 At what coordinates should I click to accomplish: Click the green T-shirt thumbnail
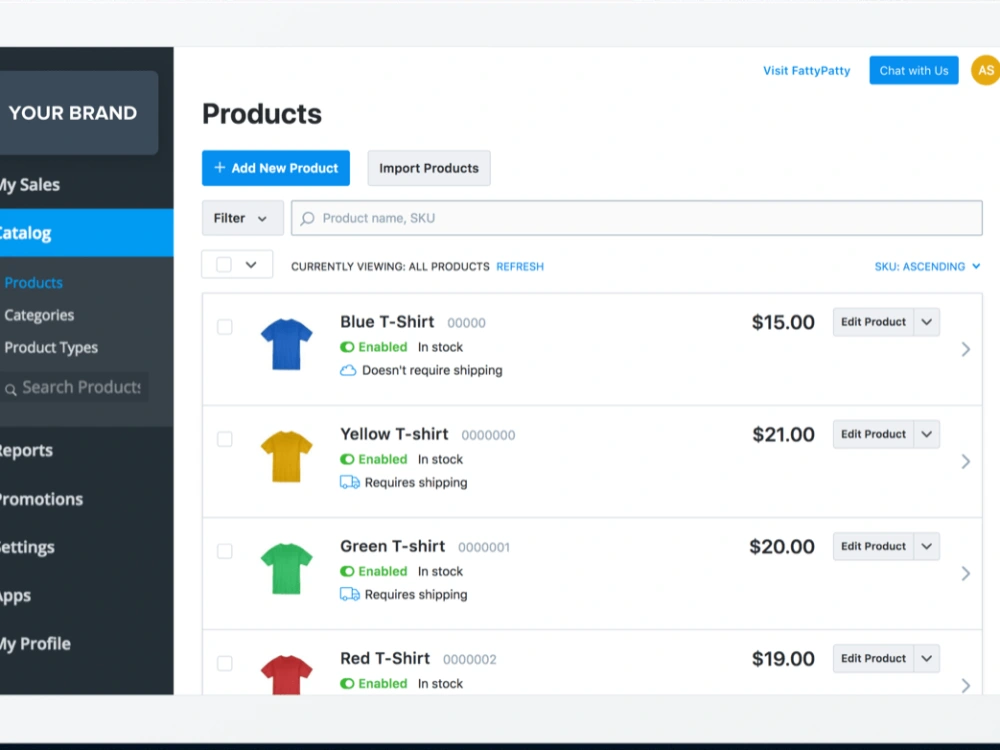(x=286, y=569)
